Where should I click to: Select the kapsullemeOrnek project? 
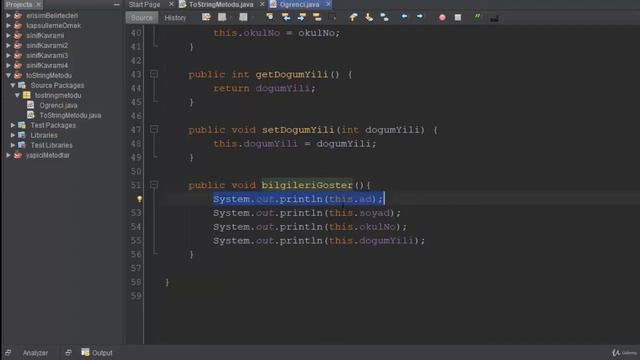click(53, 26)
